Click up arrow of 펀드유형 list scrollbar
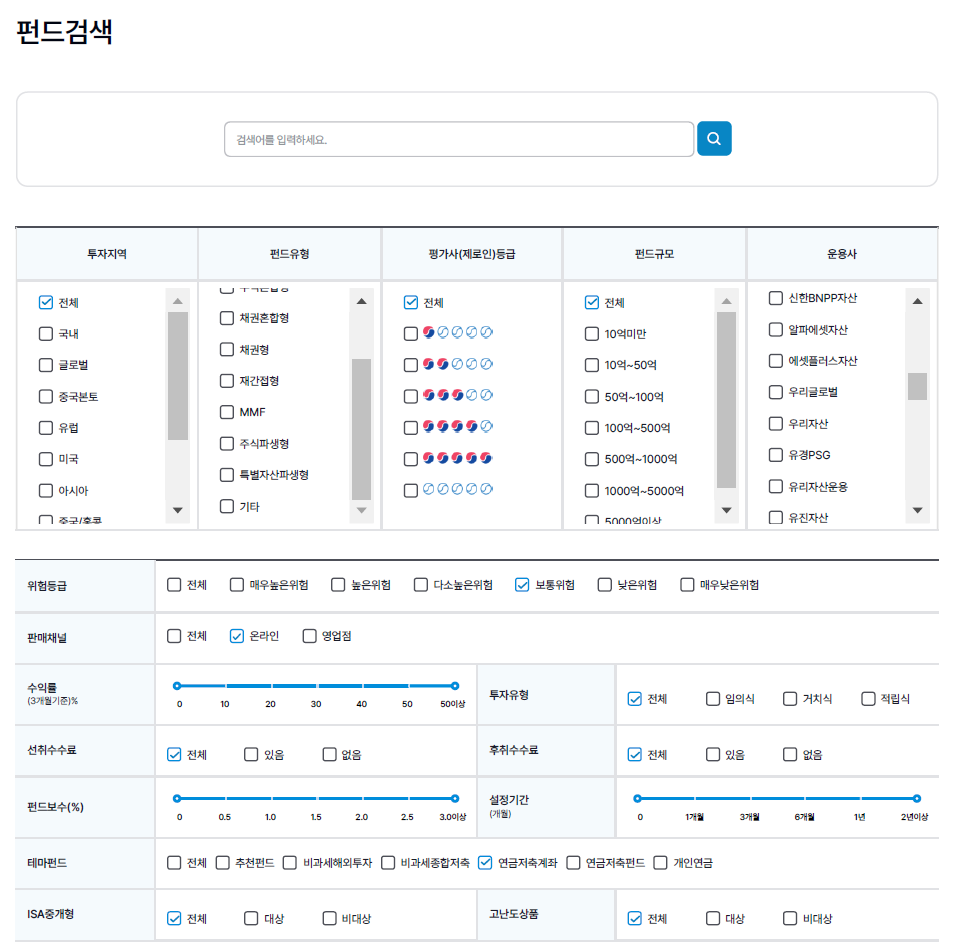The height and width of the screenshot is (952, 959). (x=361, y=301)
